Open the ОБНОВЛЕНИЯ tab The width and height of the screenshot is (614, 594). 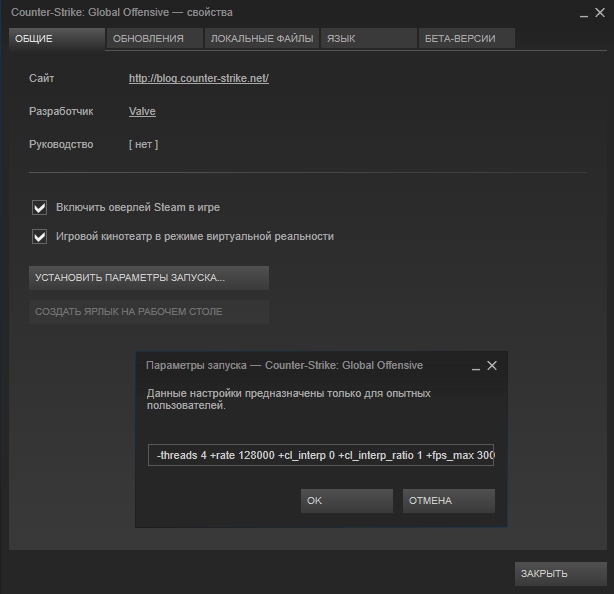pyautogui.click(x=155, y=38)
